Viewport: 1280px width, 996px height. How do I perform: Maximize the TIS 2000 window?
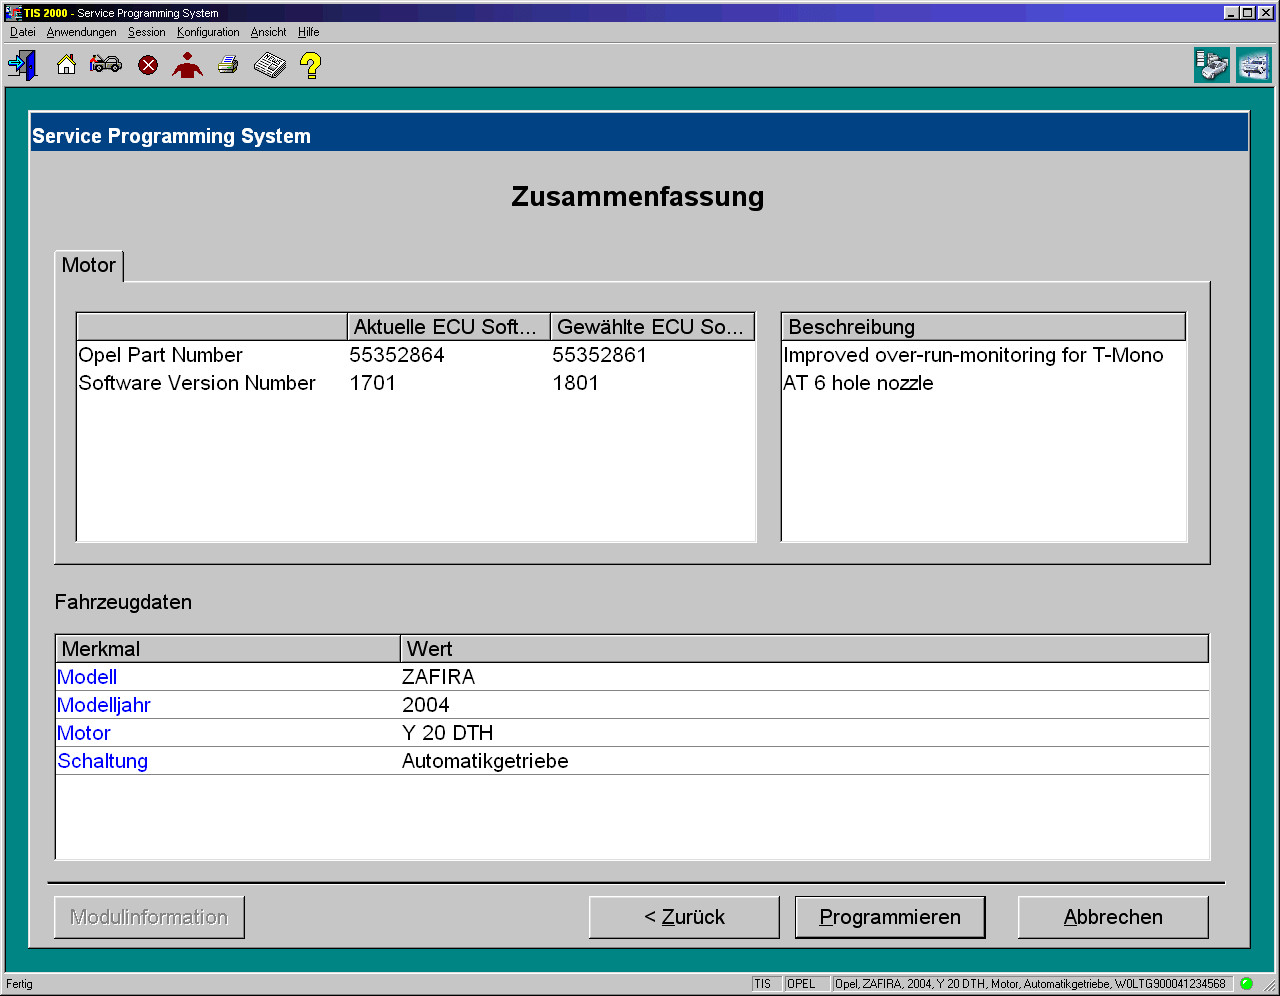pos(1247,13)
